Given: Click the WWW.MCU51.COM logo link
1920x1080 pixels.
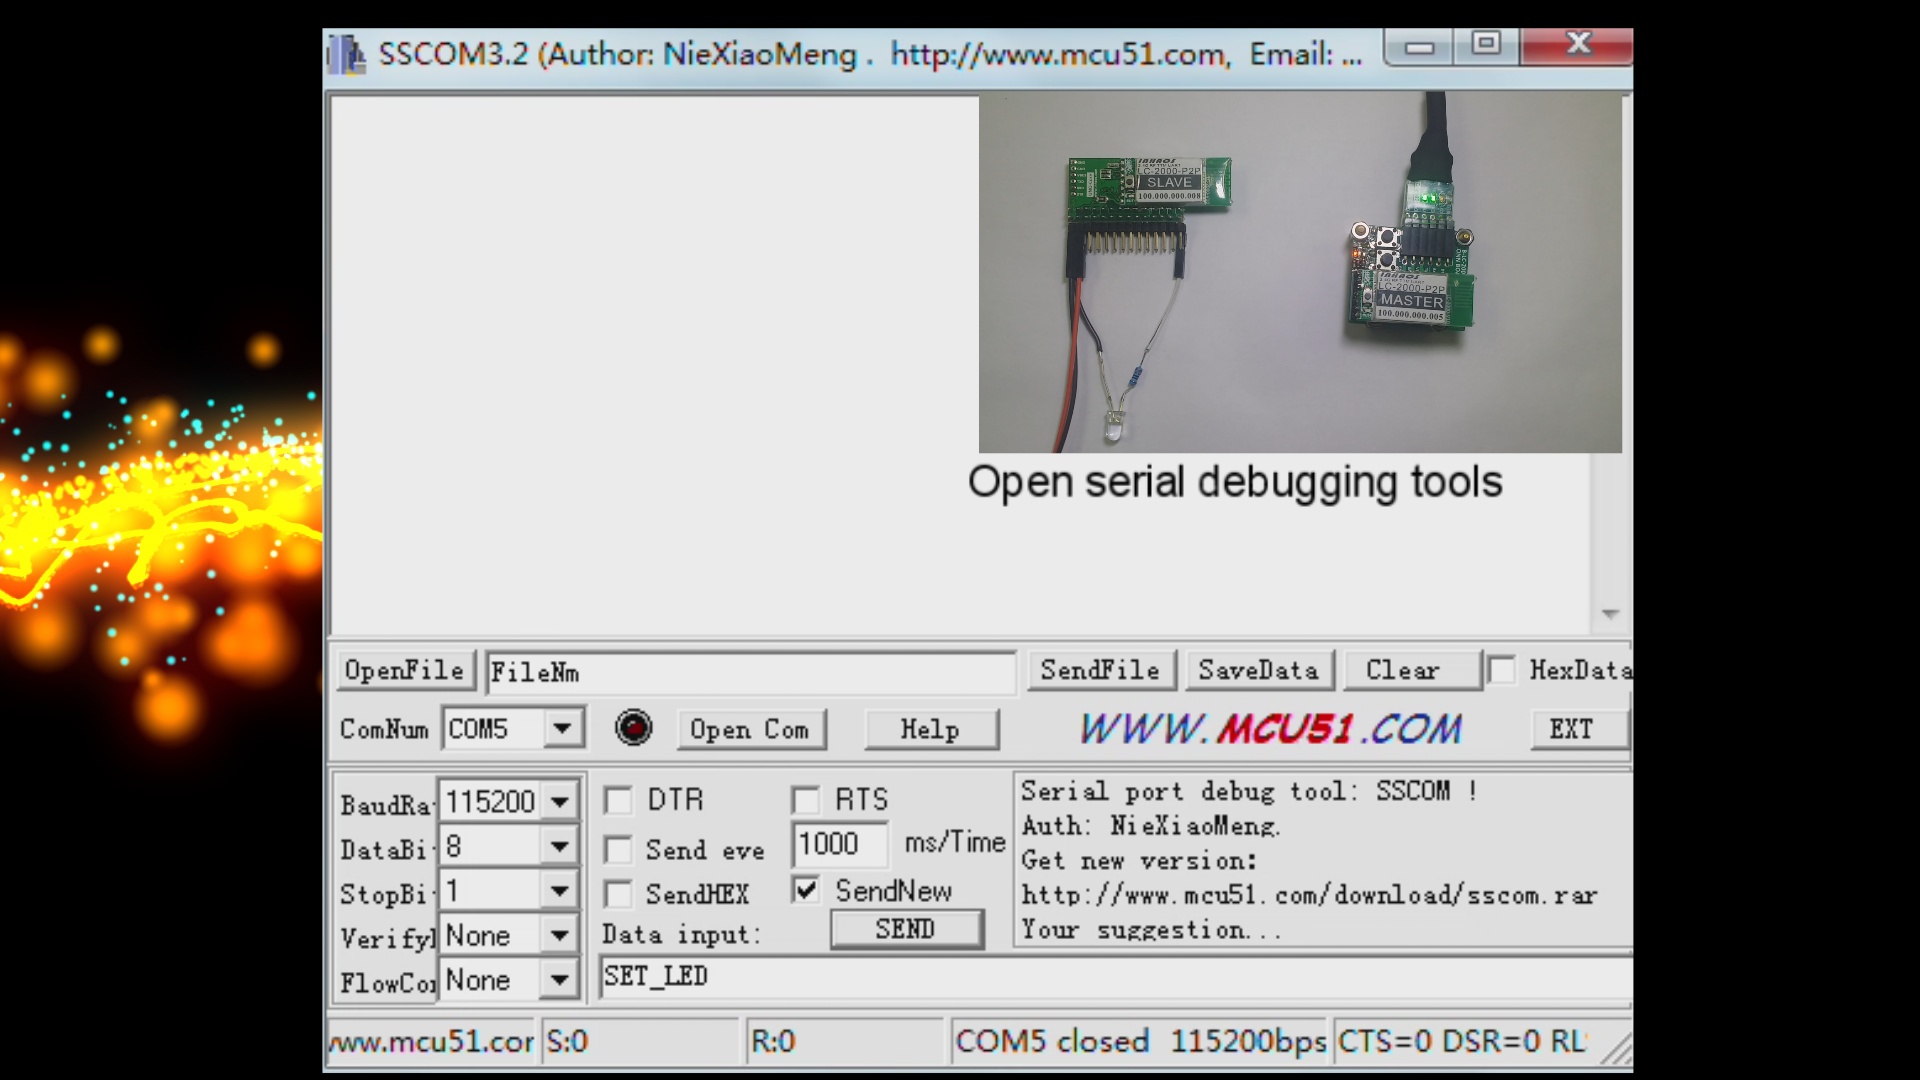Looking at the screenshot, I should [1270, 729].
